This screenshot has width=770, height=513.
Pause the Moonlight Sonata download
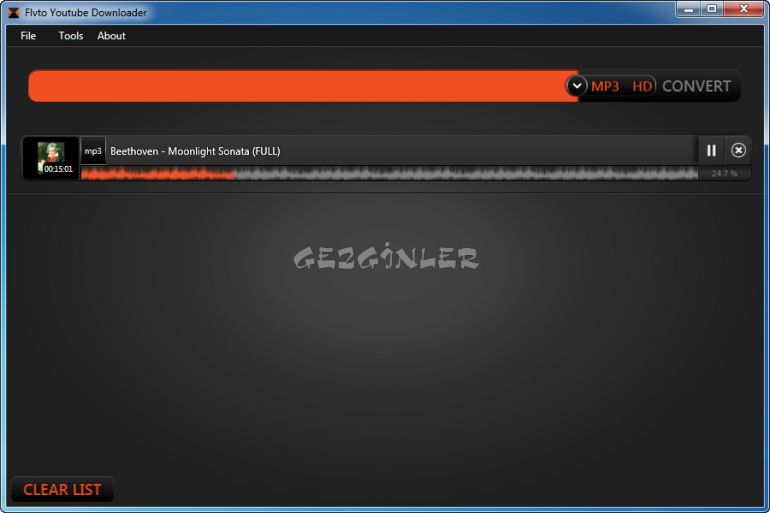point(711,150)
